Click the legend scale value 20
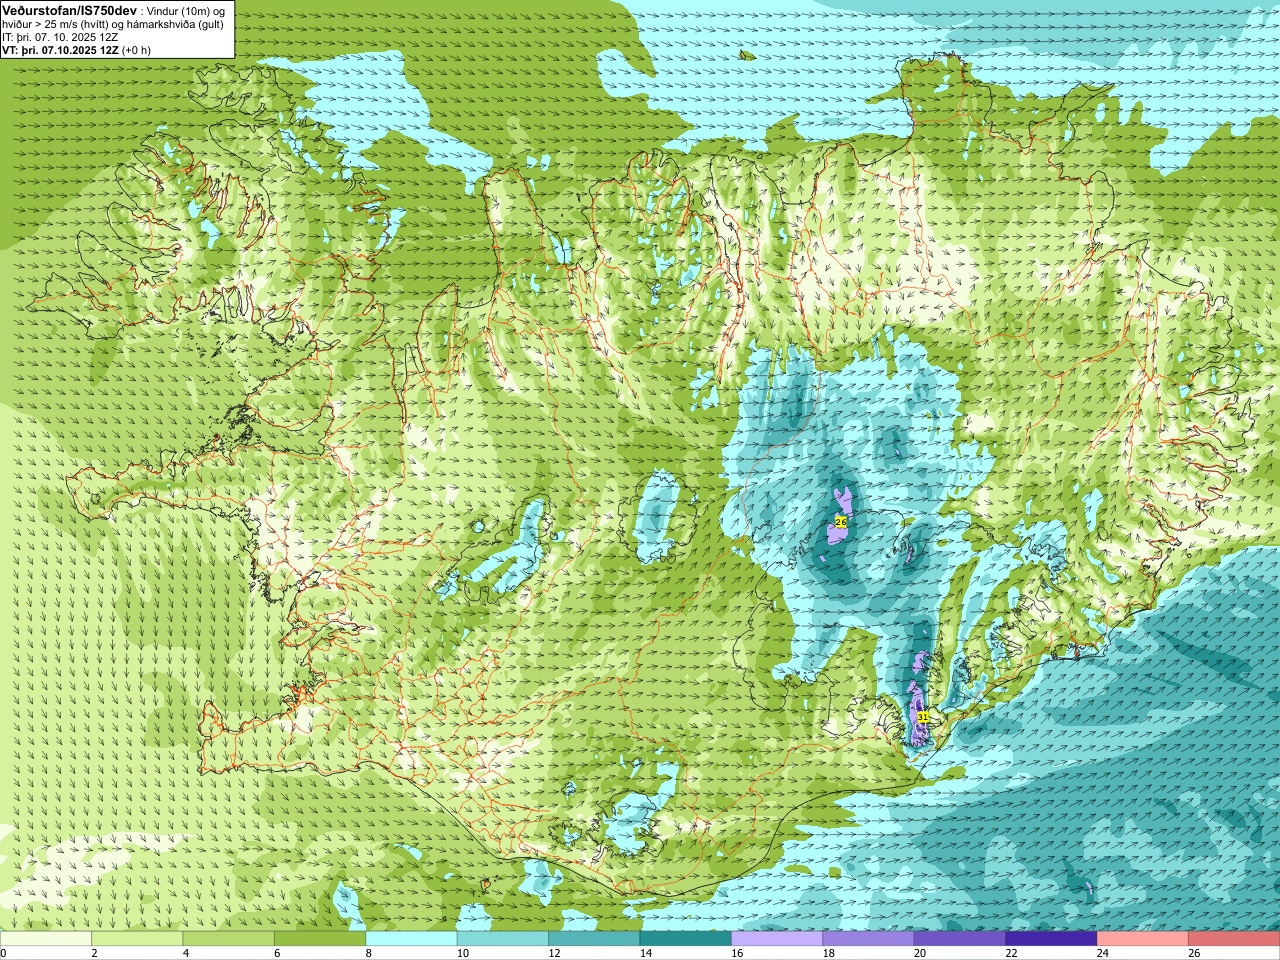 (x=919, y=953)
